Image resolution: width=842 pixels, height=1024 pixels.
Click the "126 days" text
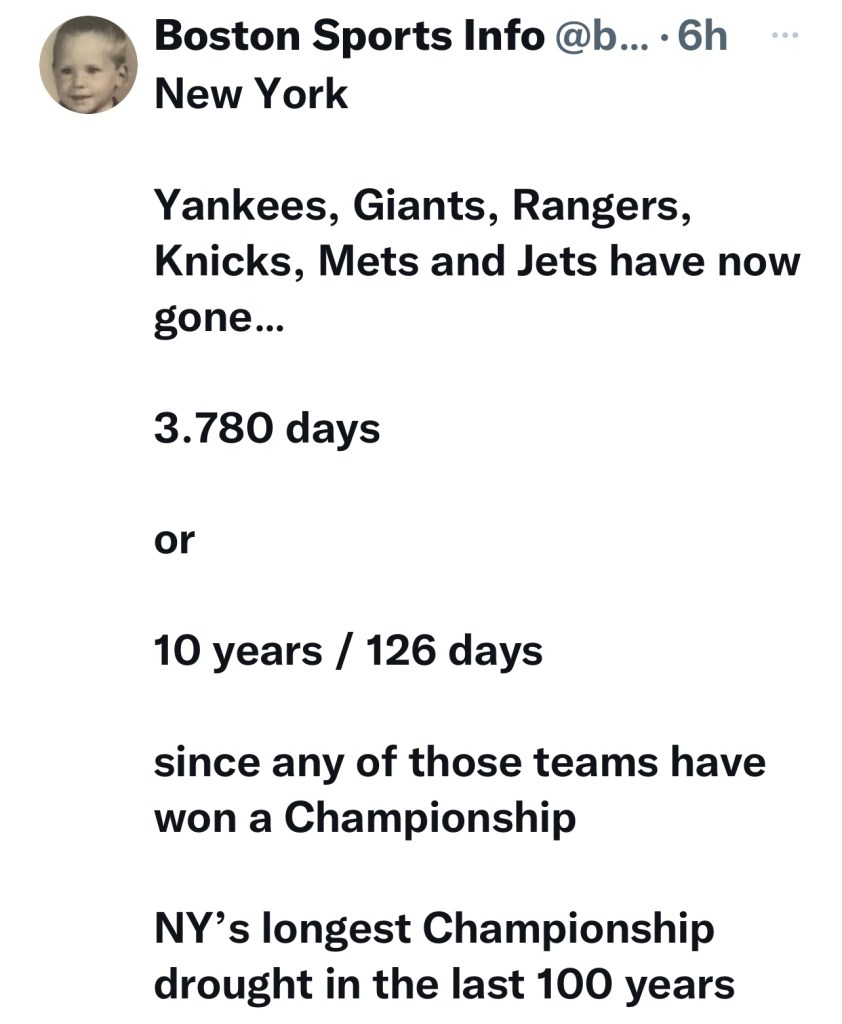pyautogui.click(x=454, y=652)
